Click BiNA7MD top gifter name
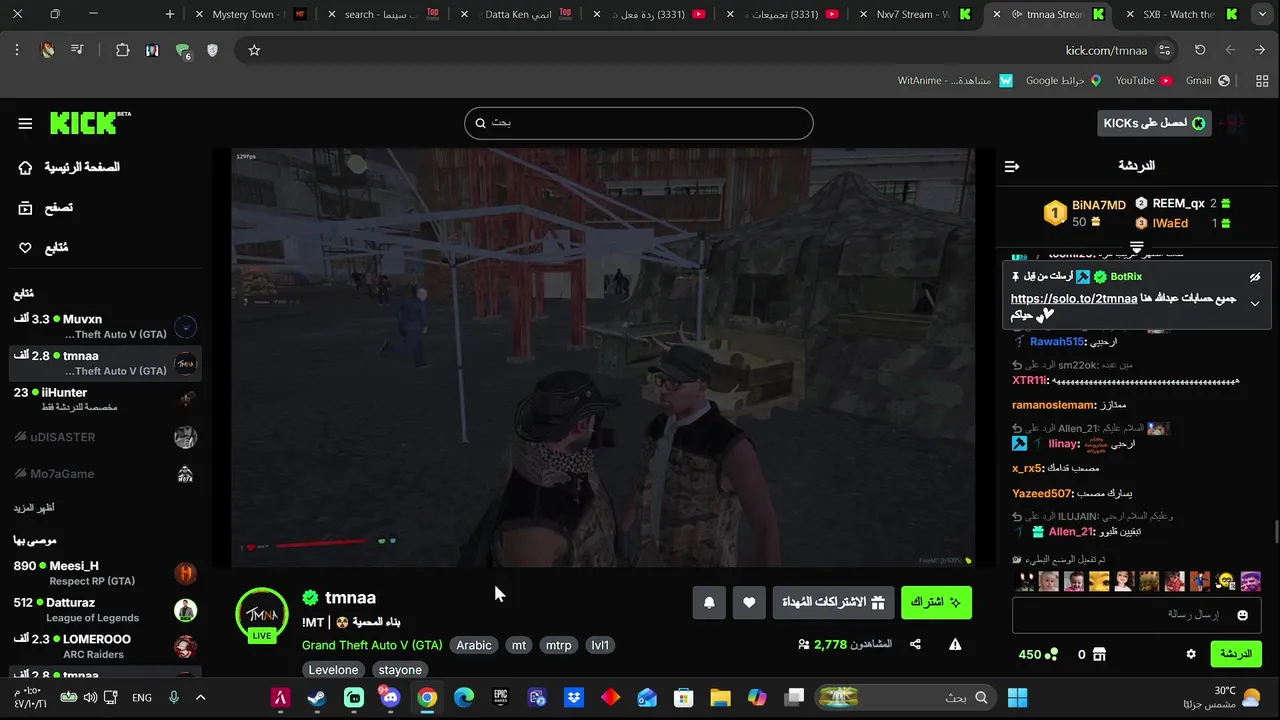1280x720 pixels. point(1099,205)
